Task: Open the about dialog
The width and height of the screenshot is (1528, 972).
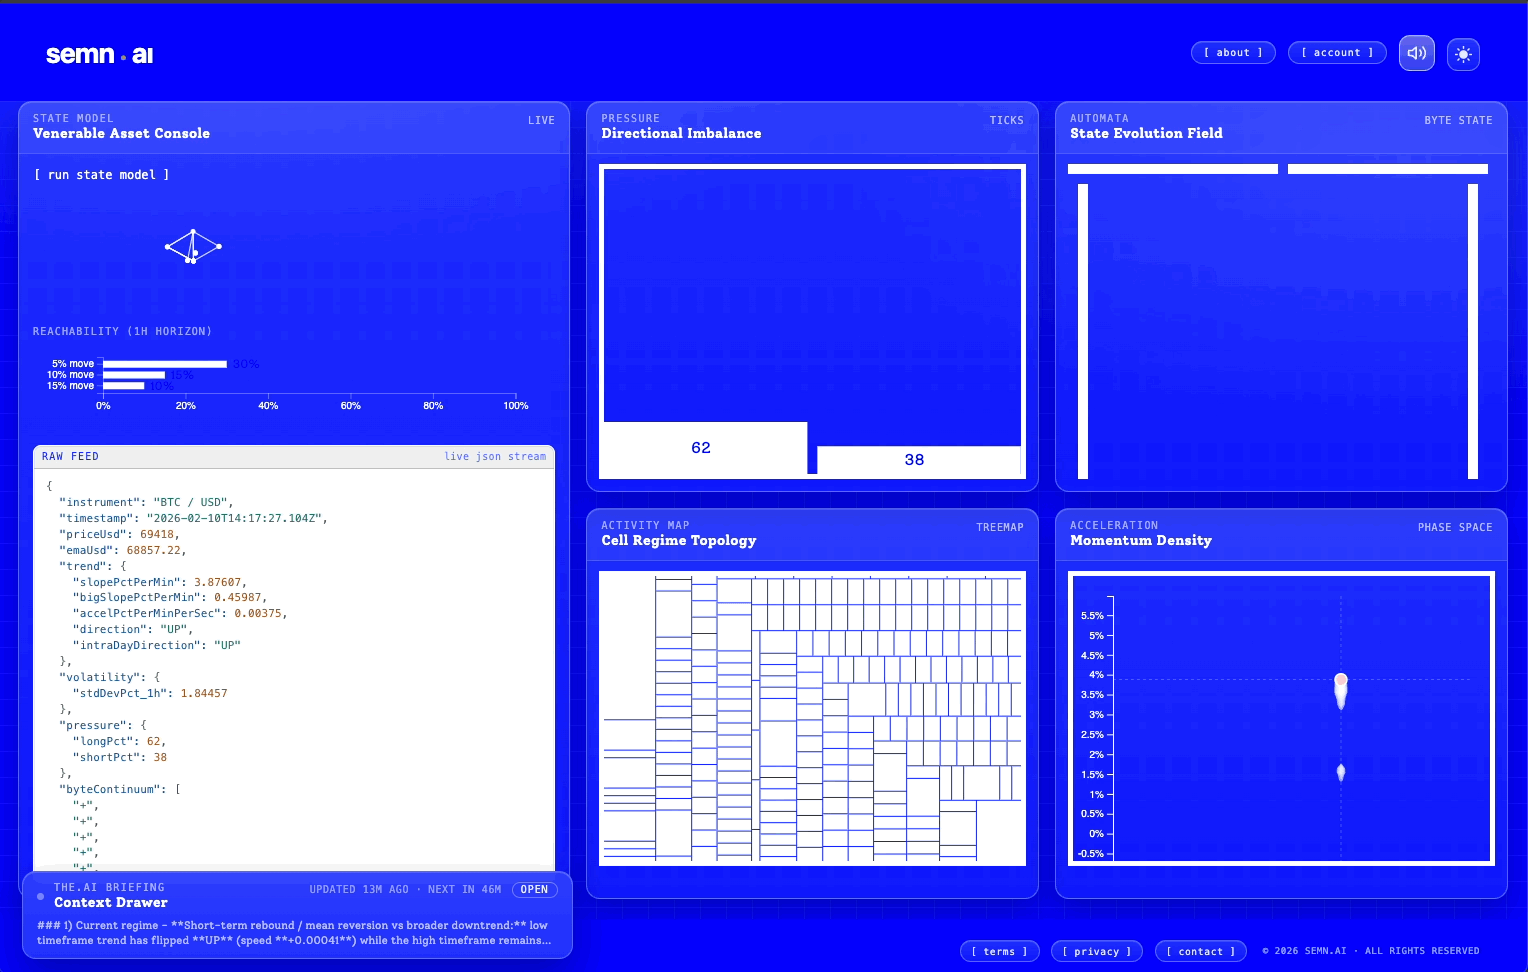Action: [x=1233, y=52]
